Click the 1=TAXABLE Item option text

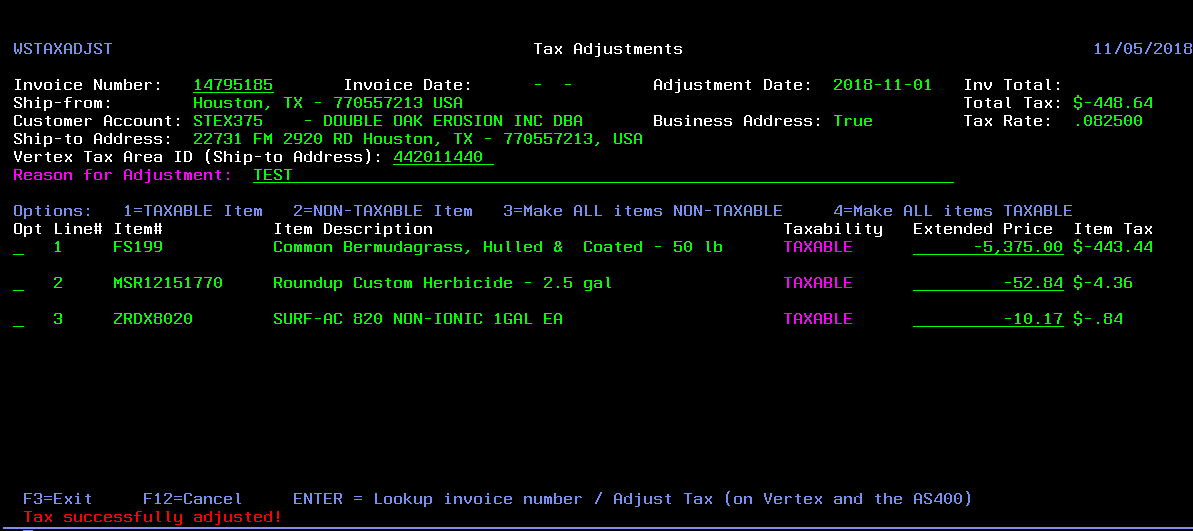pyautogui.click(x=192, y=211)
